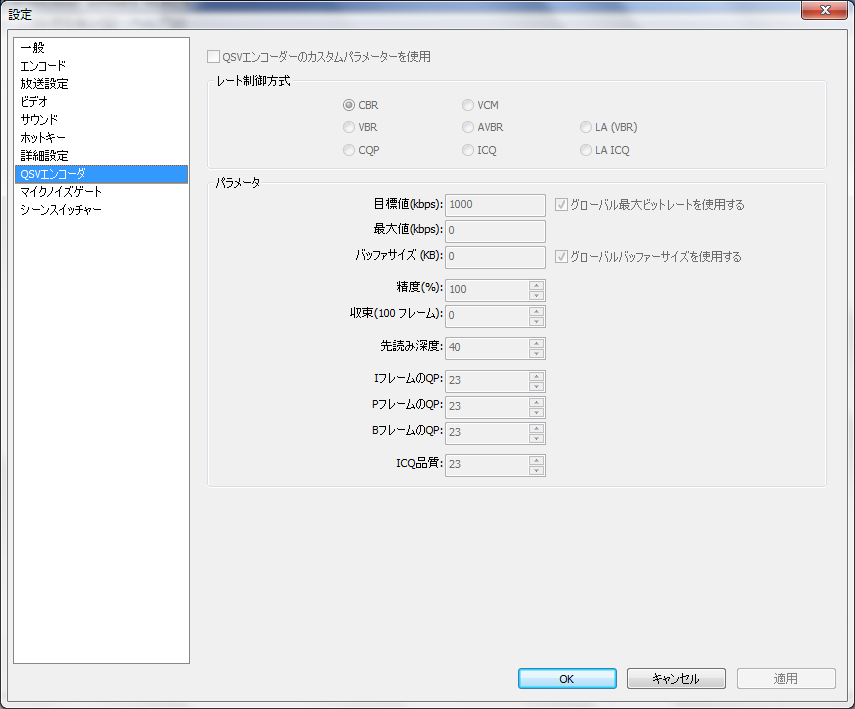
Task: Select ホットキー in the sidebar
Action: (x=101, y=138)
